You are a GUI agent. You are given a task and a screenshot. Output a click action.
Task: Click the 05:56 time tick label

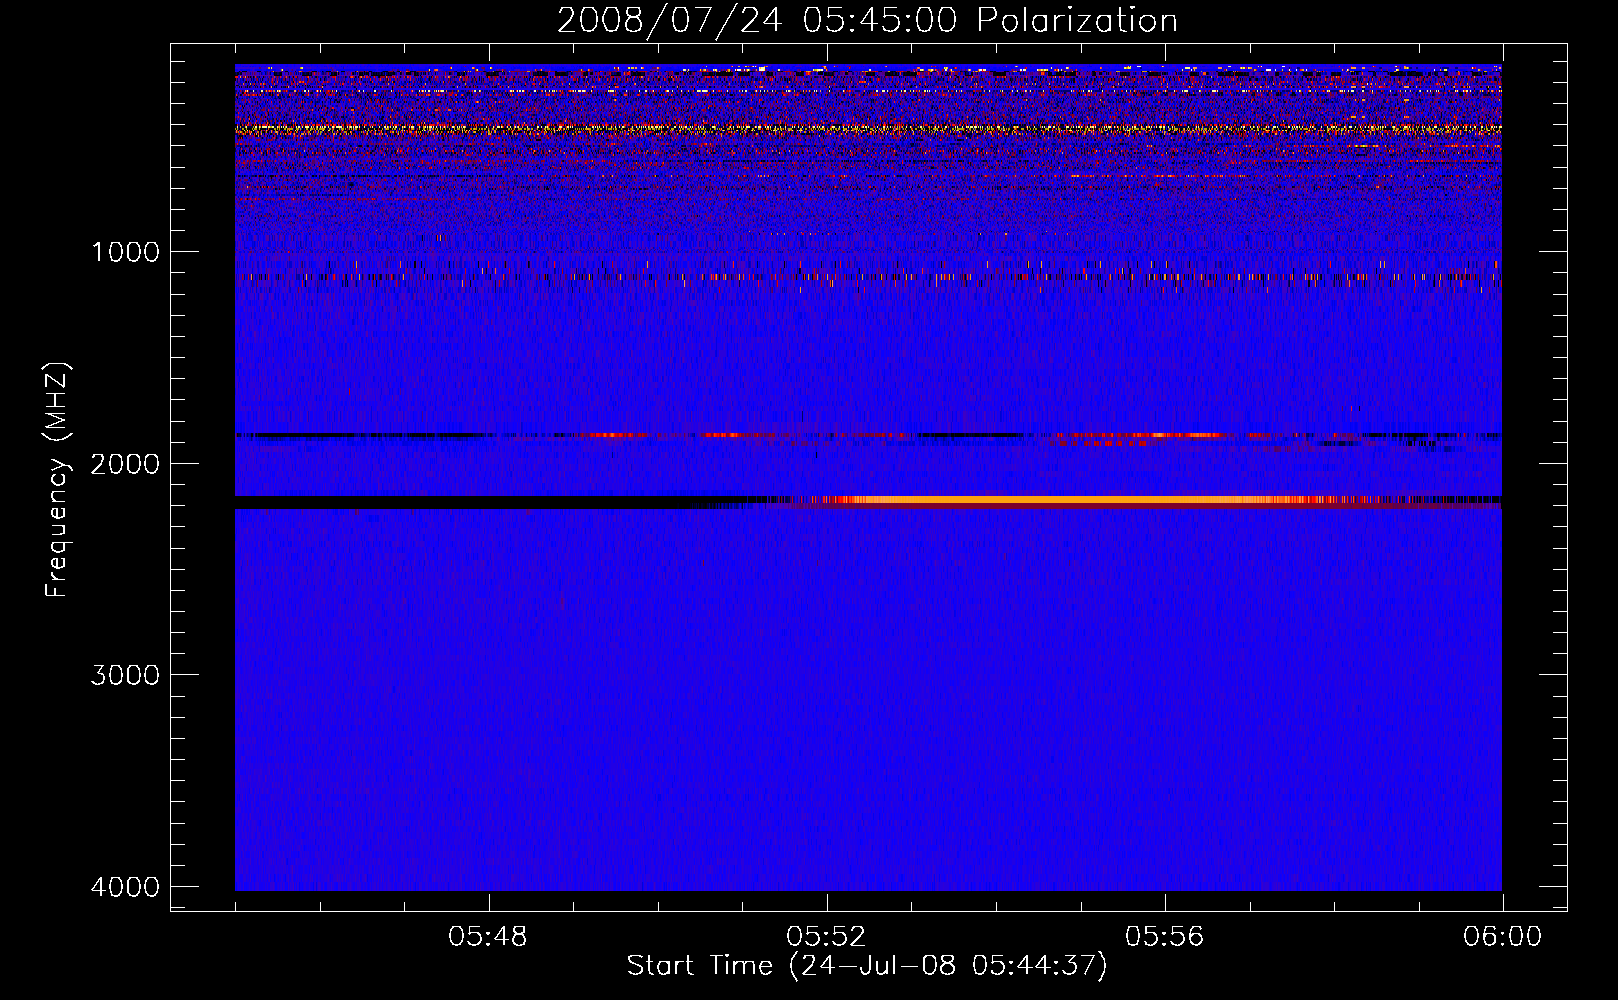tap(1164, 937)
